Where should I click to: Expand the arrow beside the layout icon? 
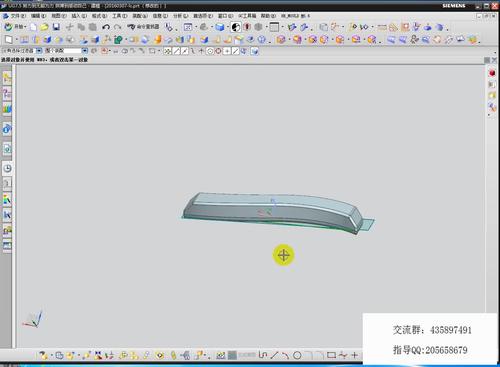(x=282, y=27)
